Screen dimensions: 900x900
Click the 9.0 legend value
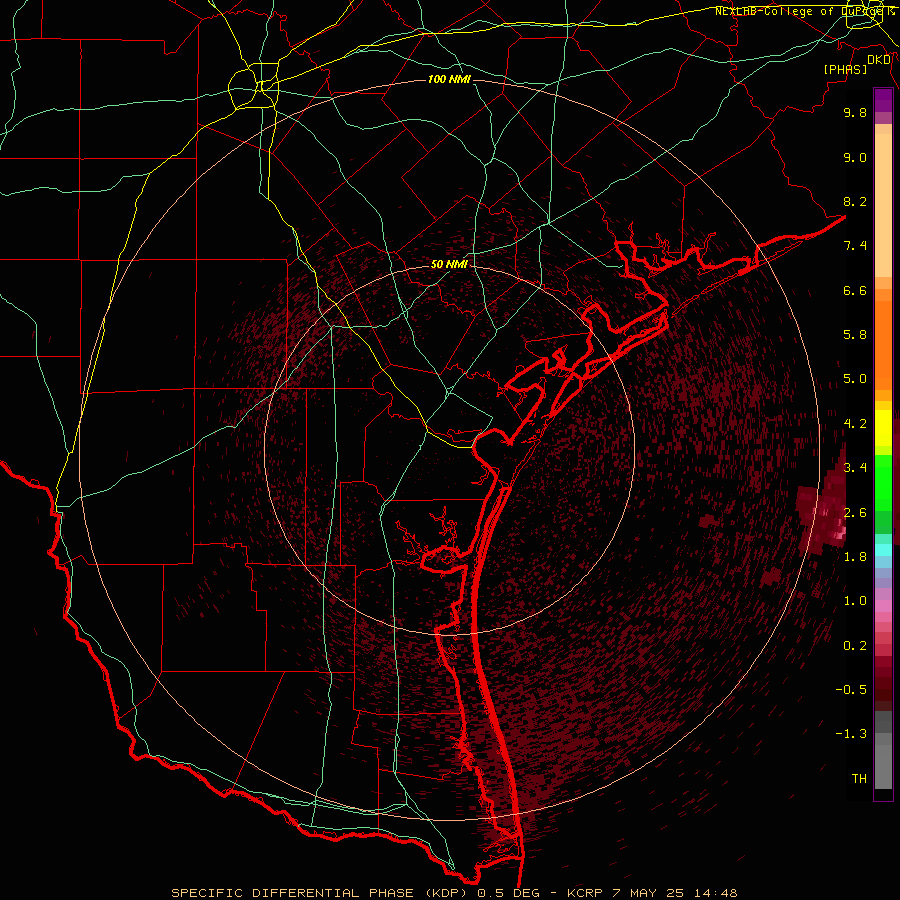855,157
